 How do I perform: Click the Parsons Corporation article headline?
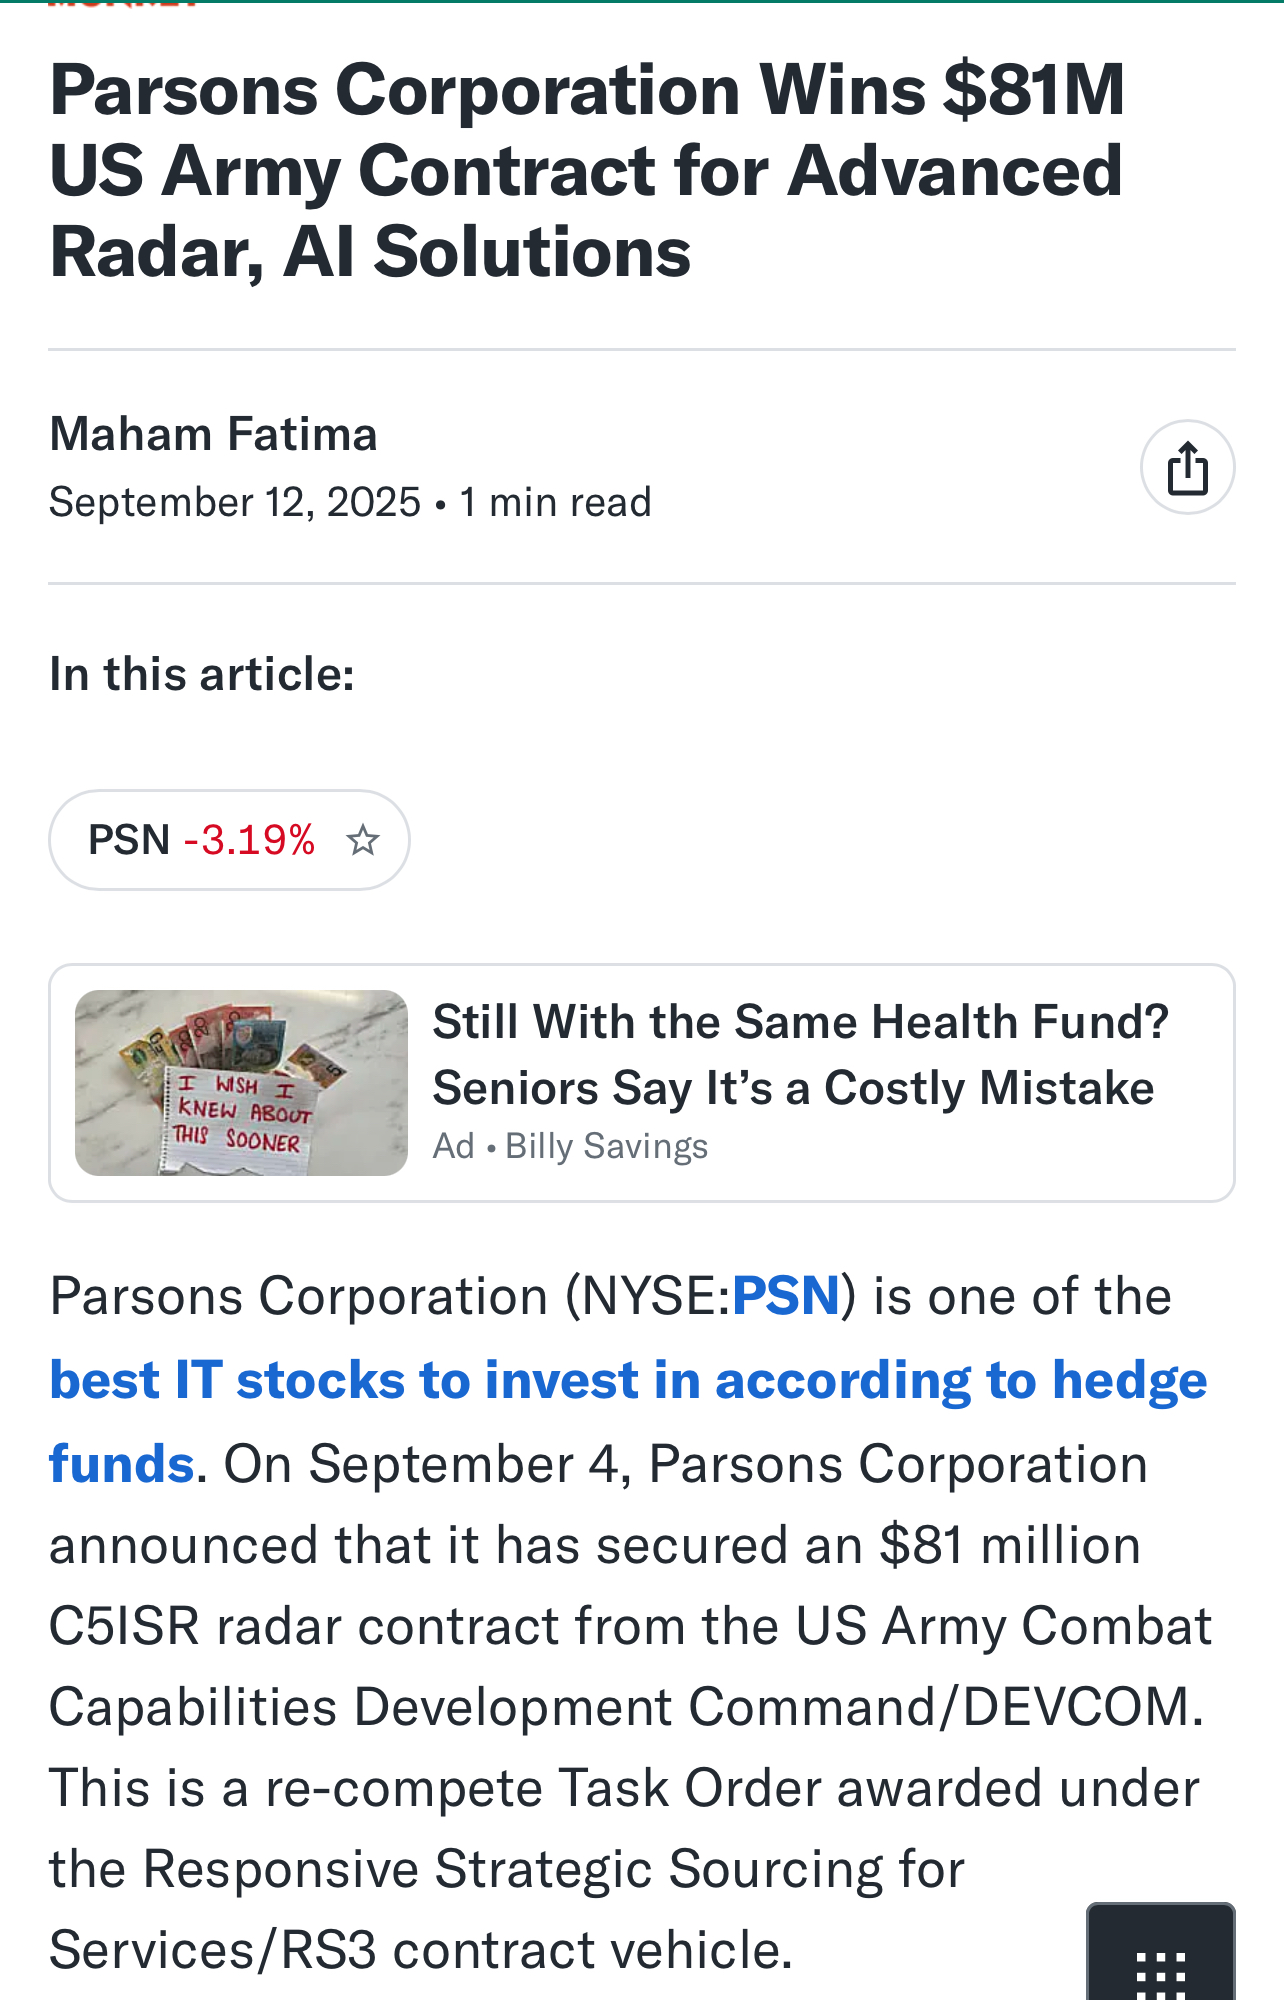coord(588,170)
